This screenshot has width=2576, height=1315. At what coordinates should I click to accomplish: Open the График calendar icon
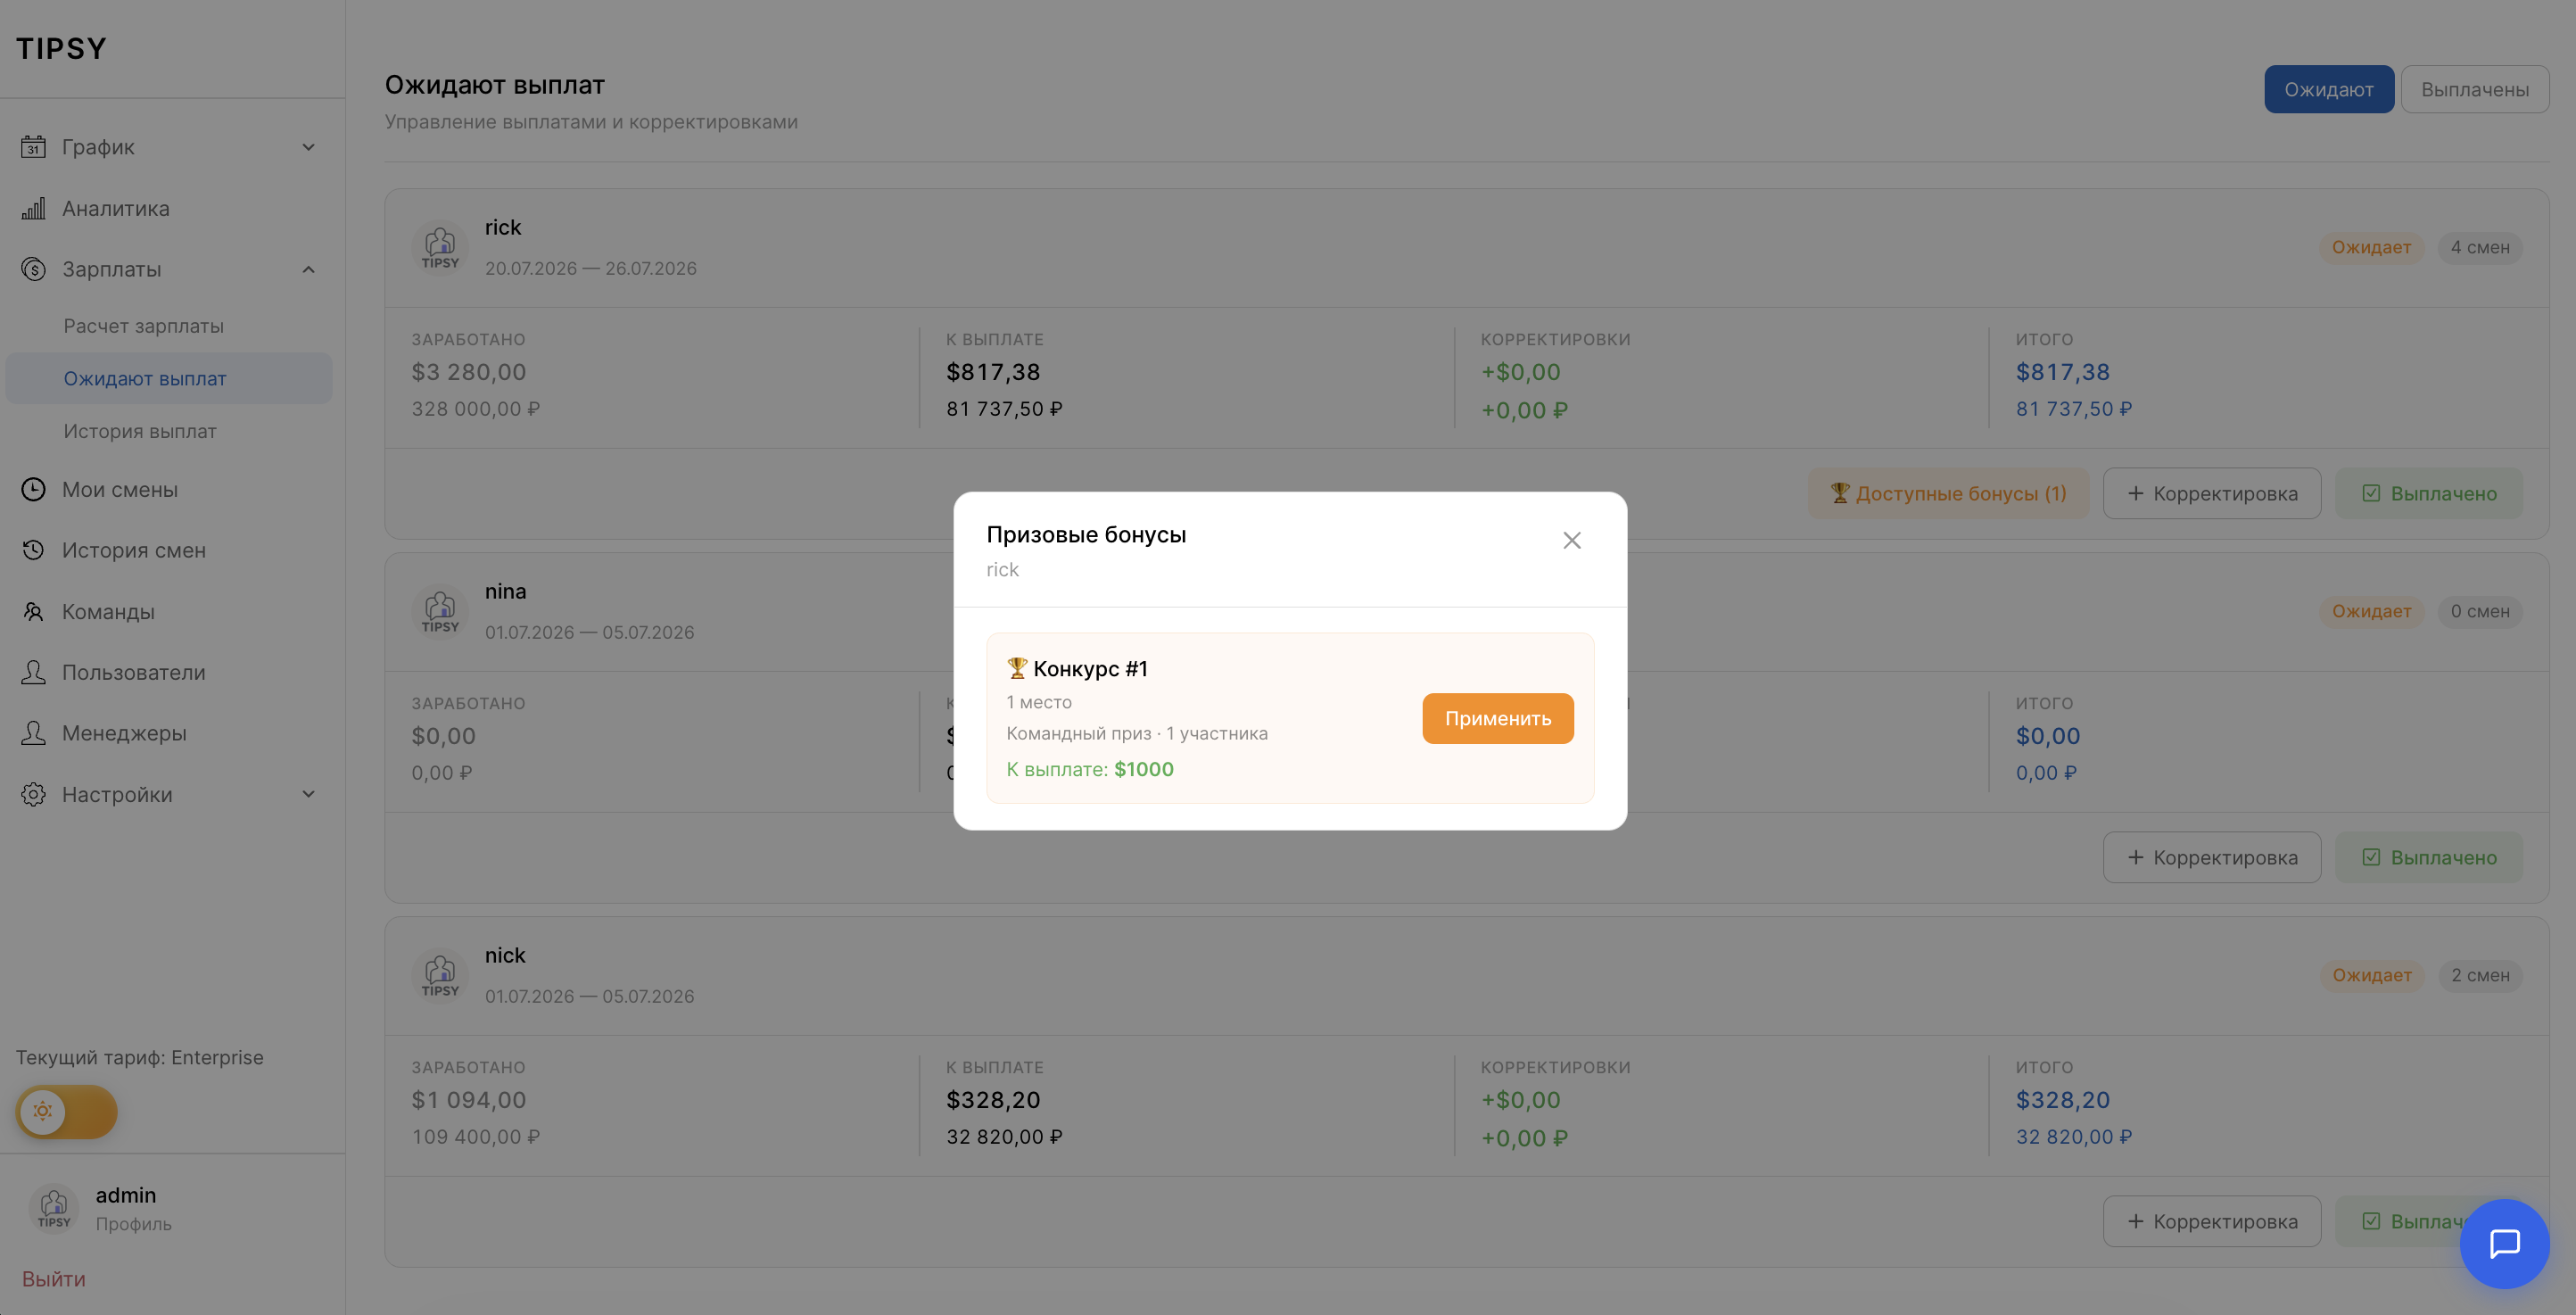pos(33,147)
